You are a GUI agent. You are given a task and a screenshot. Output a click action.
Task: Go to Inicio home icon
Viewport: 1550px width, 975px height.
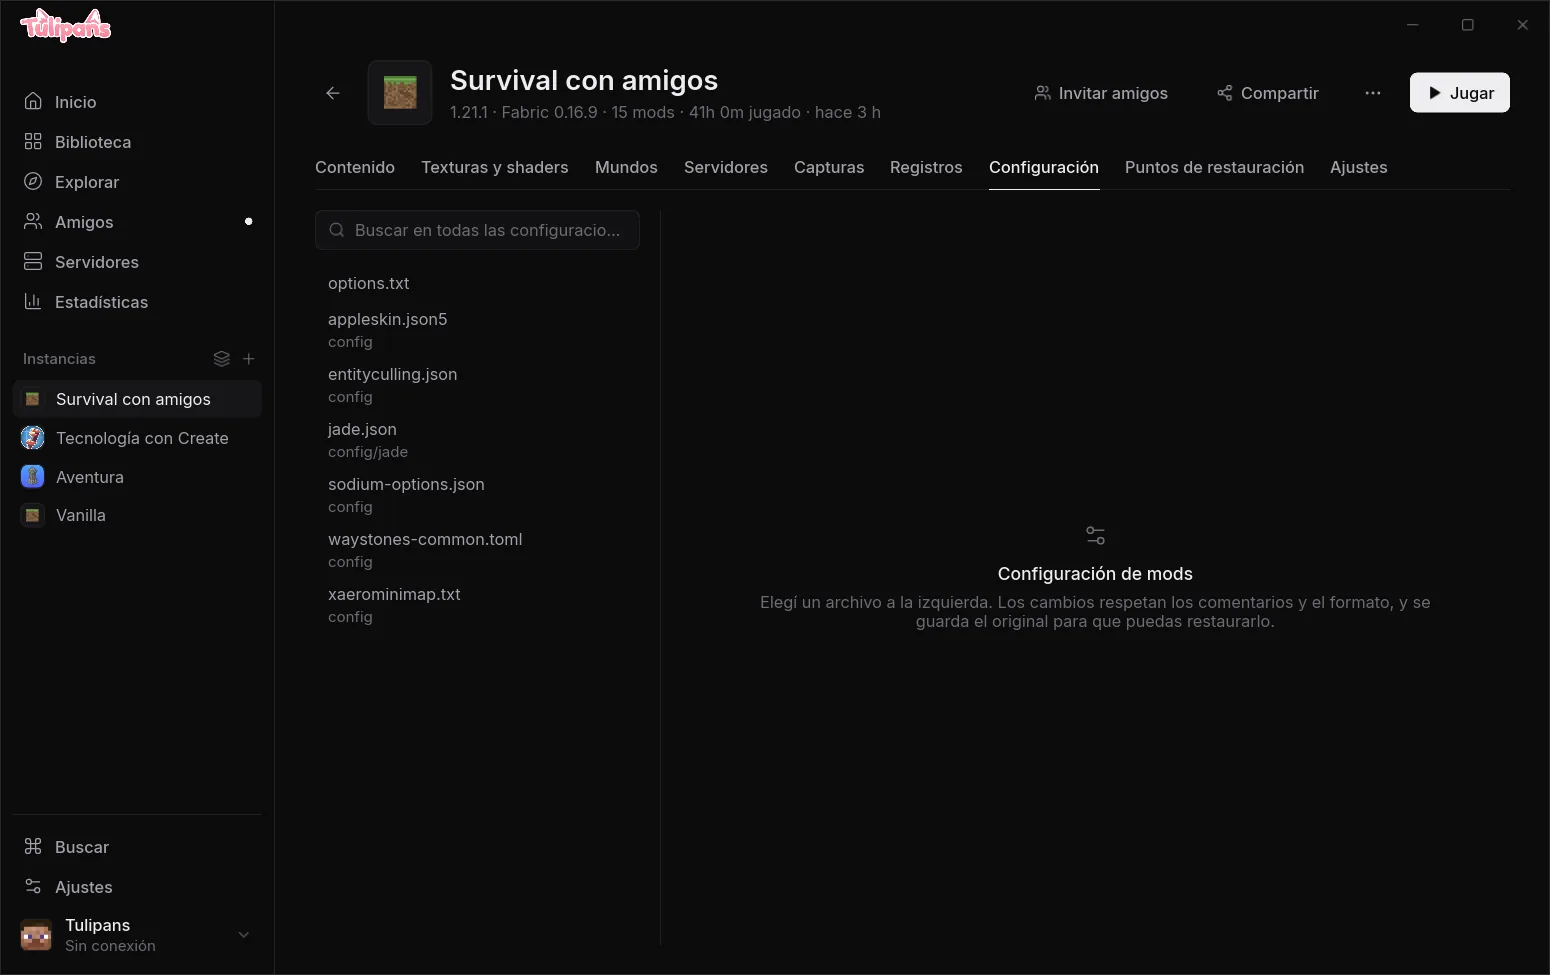coord(33,102)
